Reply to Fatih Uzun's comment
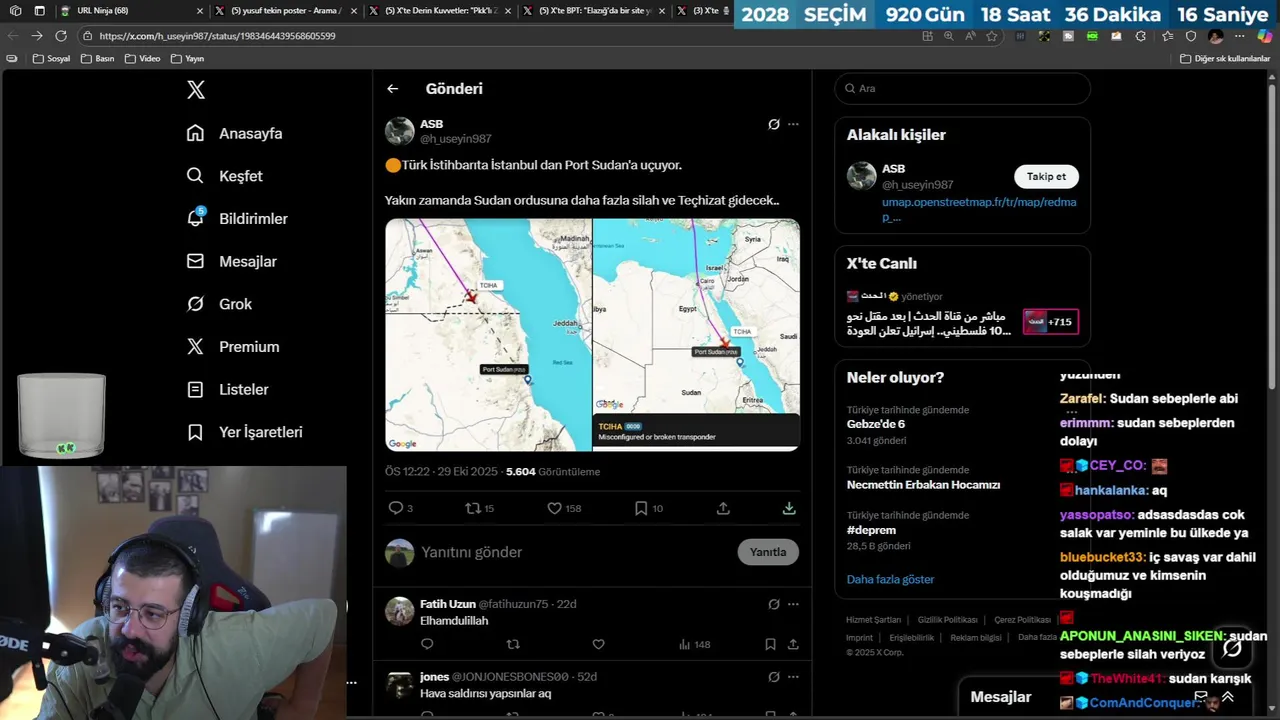The height and width of the screenshot is (720, 1280). pos(427,644)
